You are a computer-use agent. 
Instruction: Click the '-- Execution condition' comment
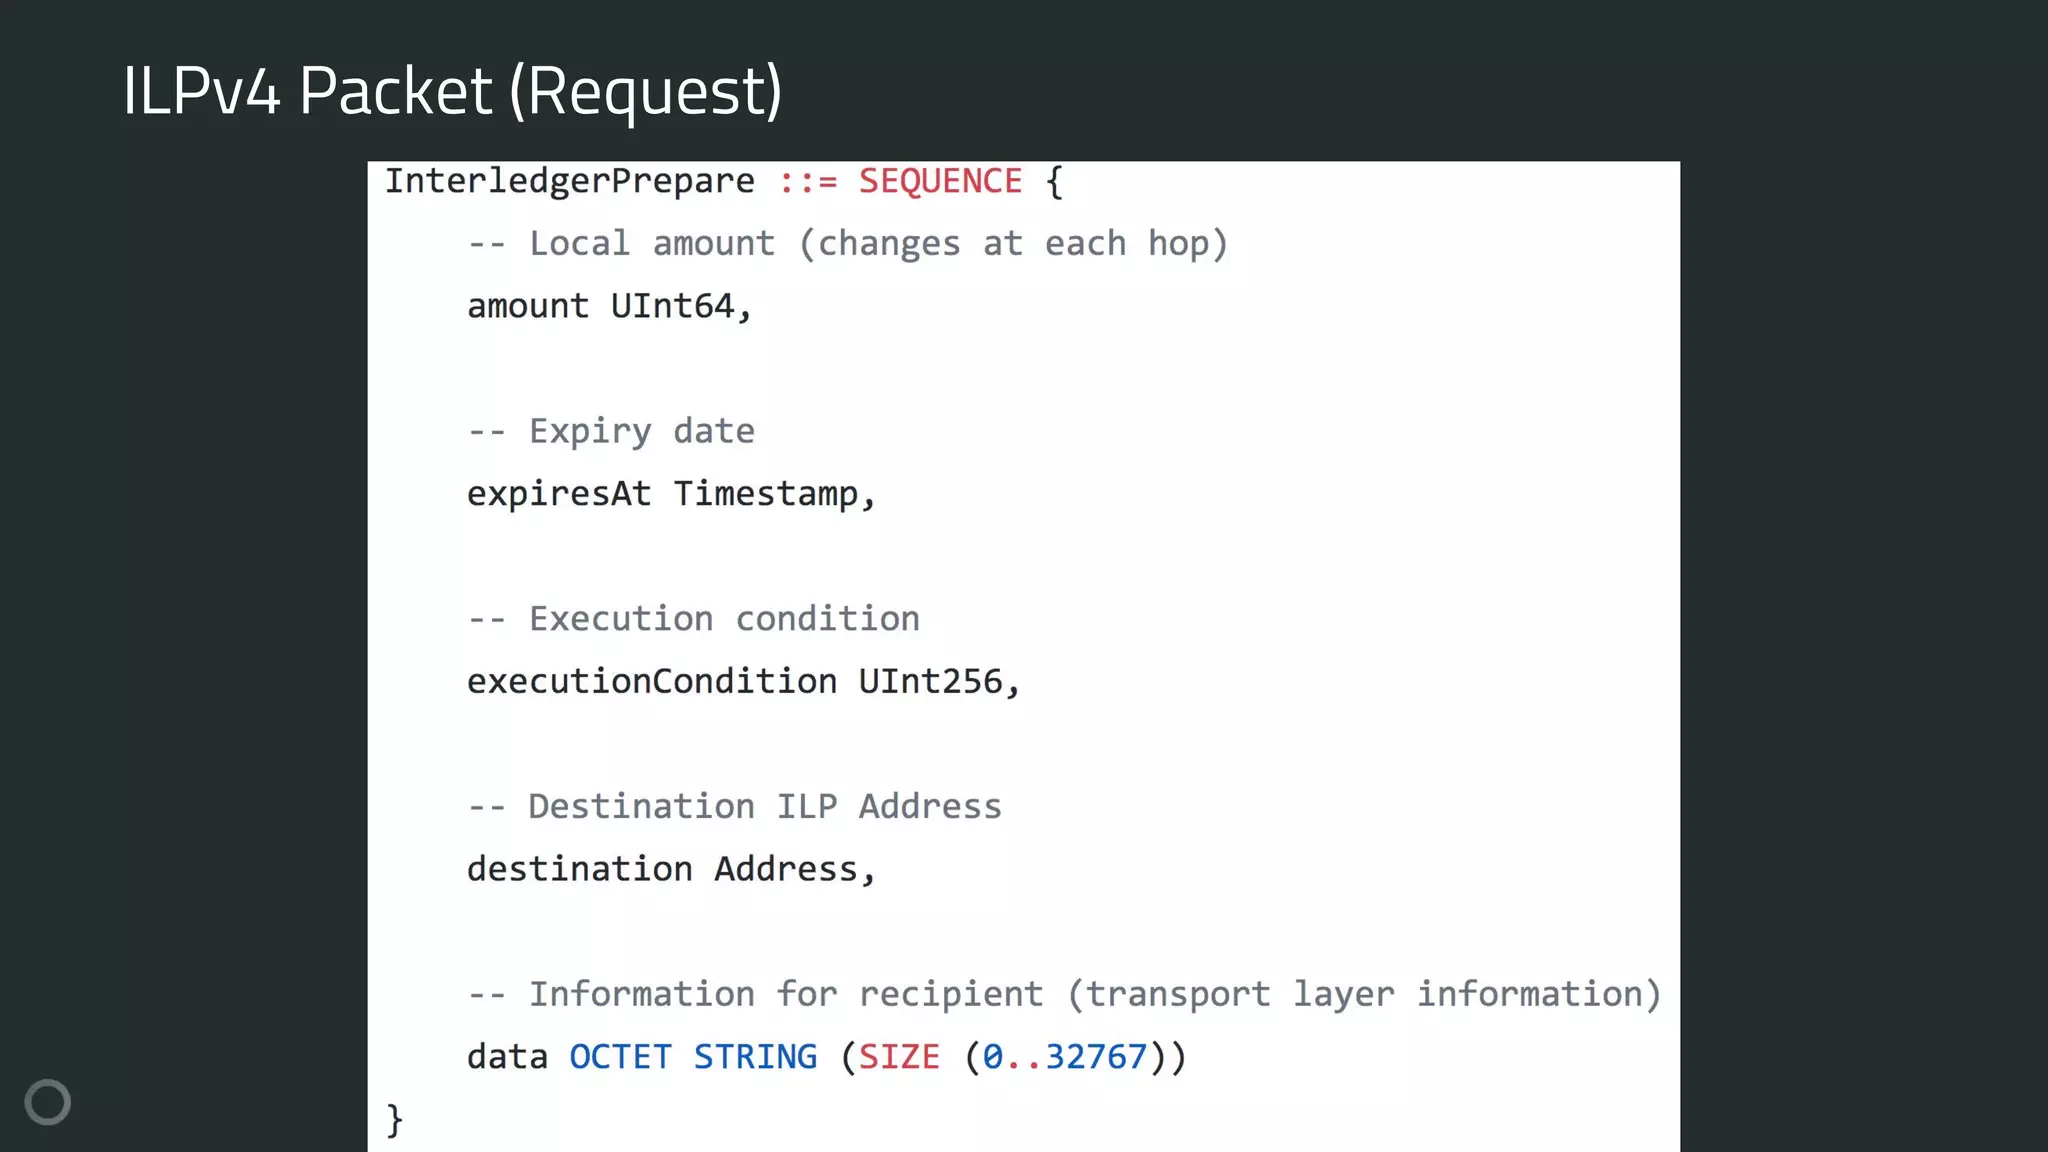pos(693,619)
